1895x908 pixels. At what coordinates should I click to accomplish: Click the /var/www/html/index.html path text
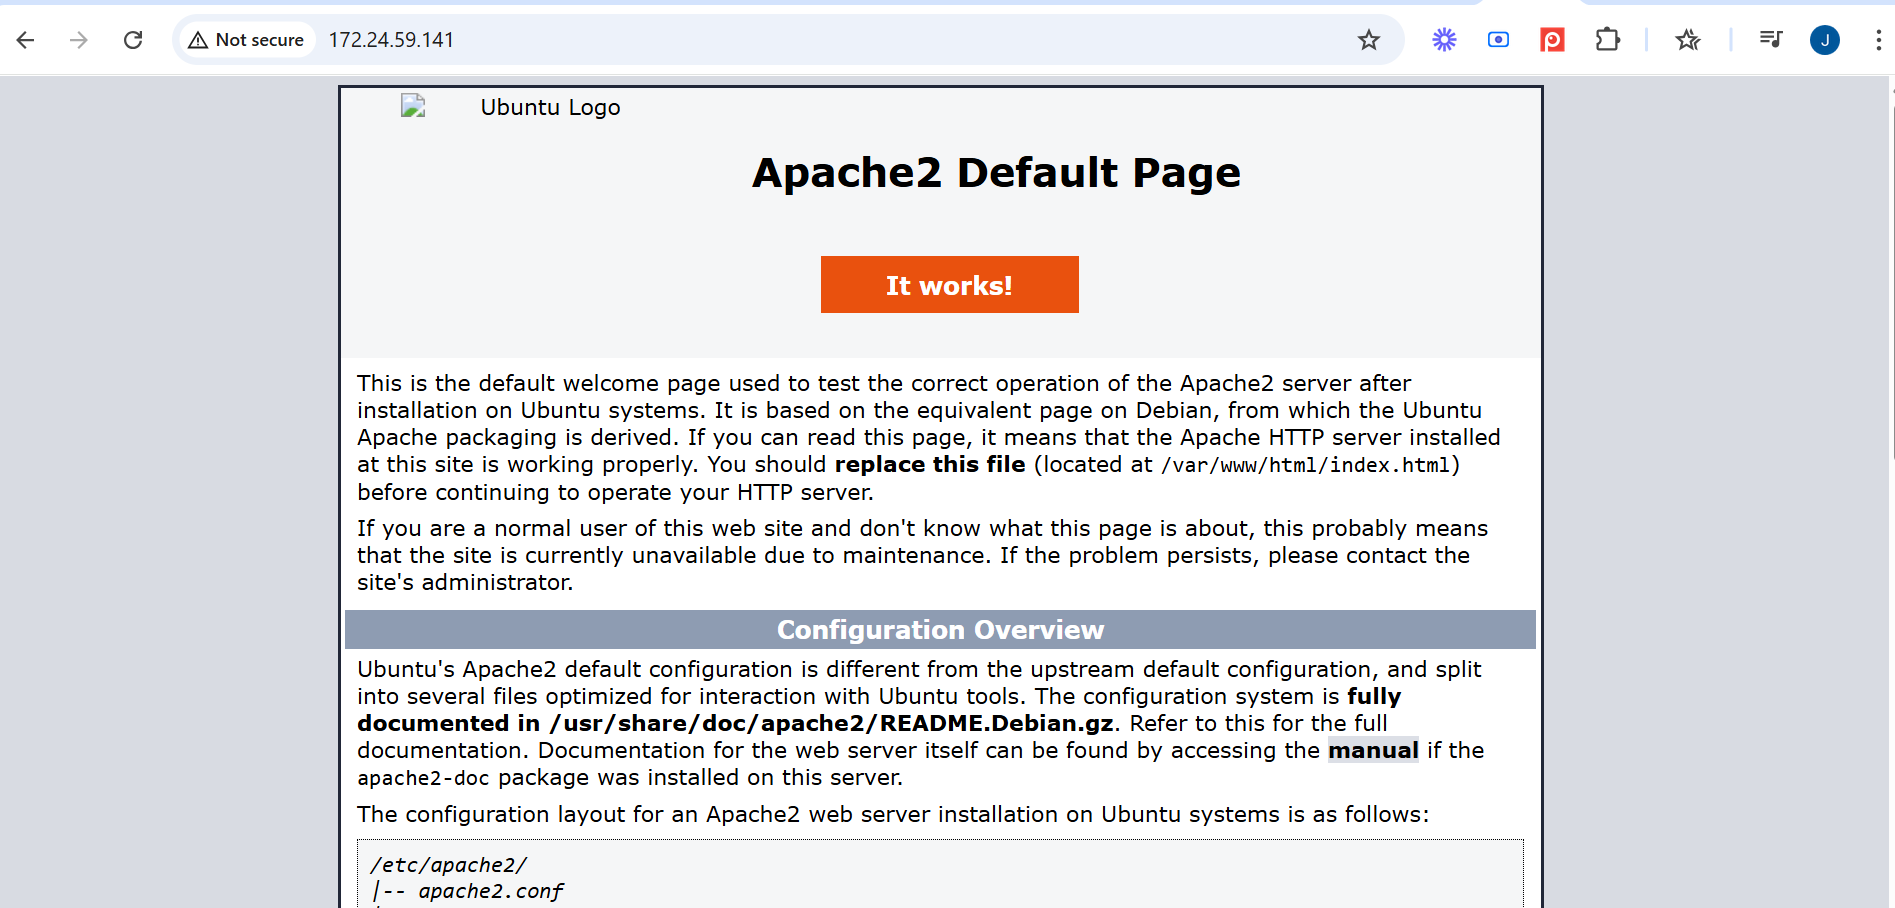click(1305, 465)
